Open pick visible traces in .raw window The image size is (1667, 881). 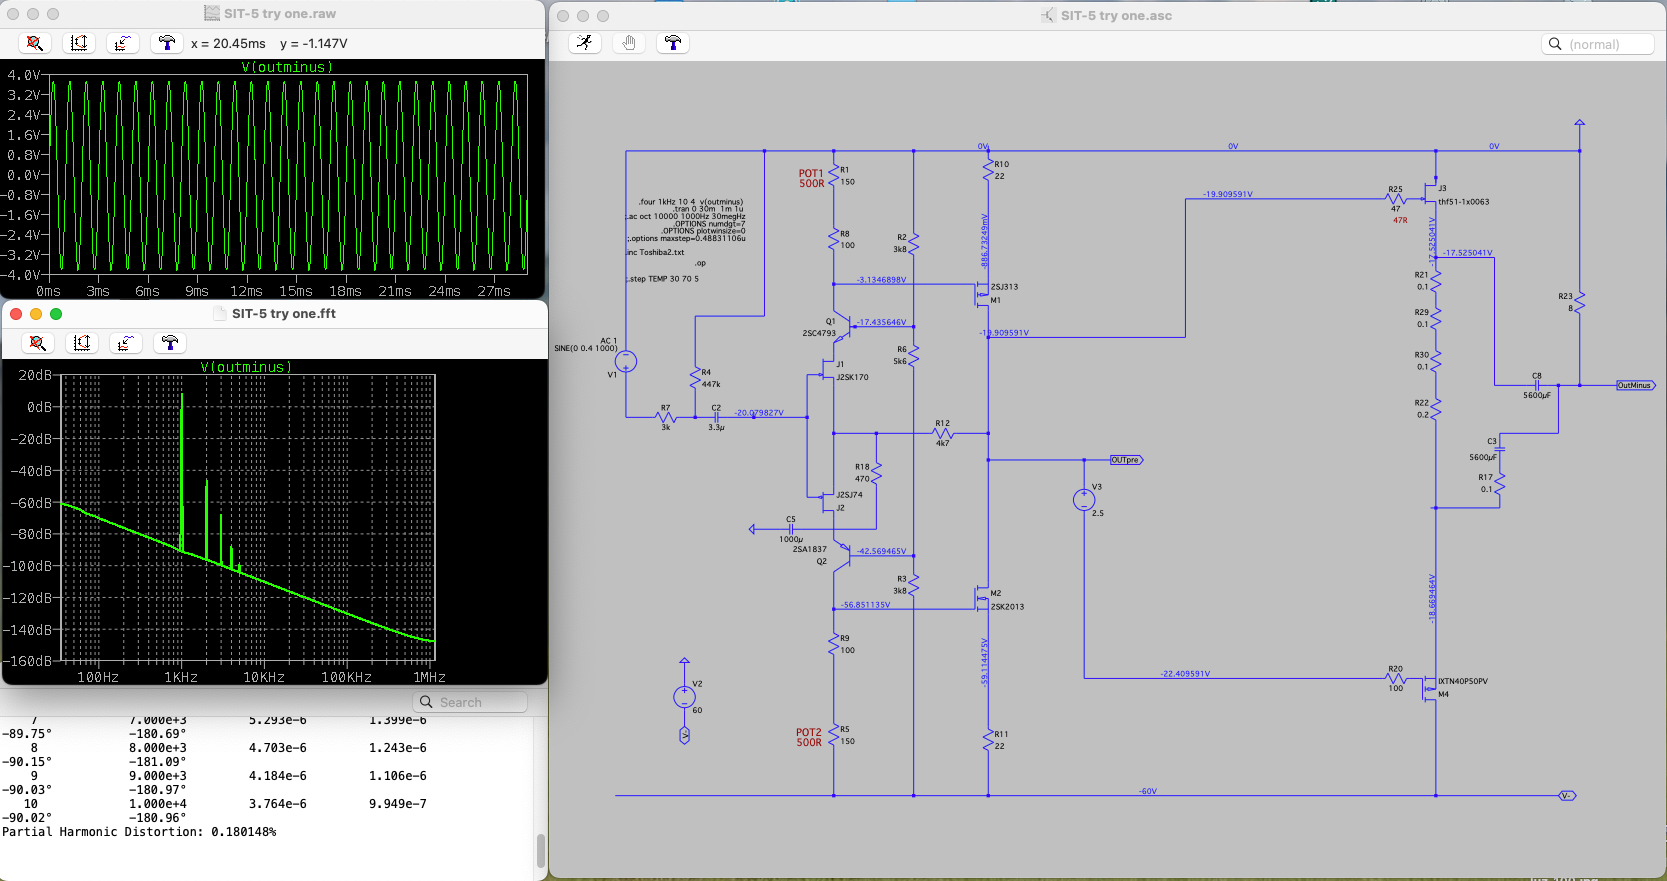[123, 43]
